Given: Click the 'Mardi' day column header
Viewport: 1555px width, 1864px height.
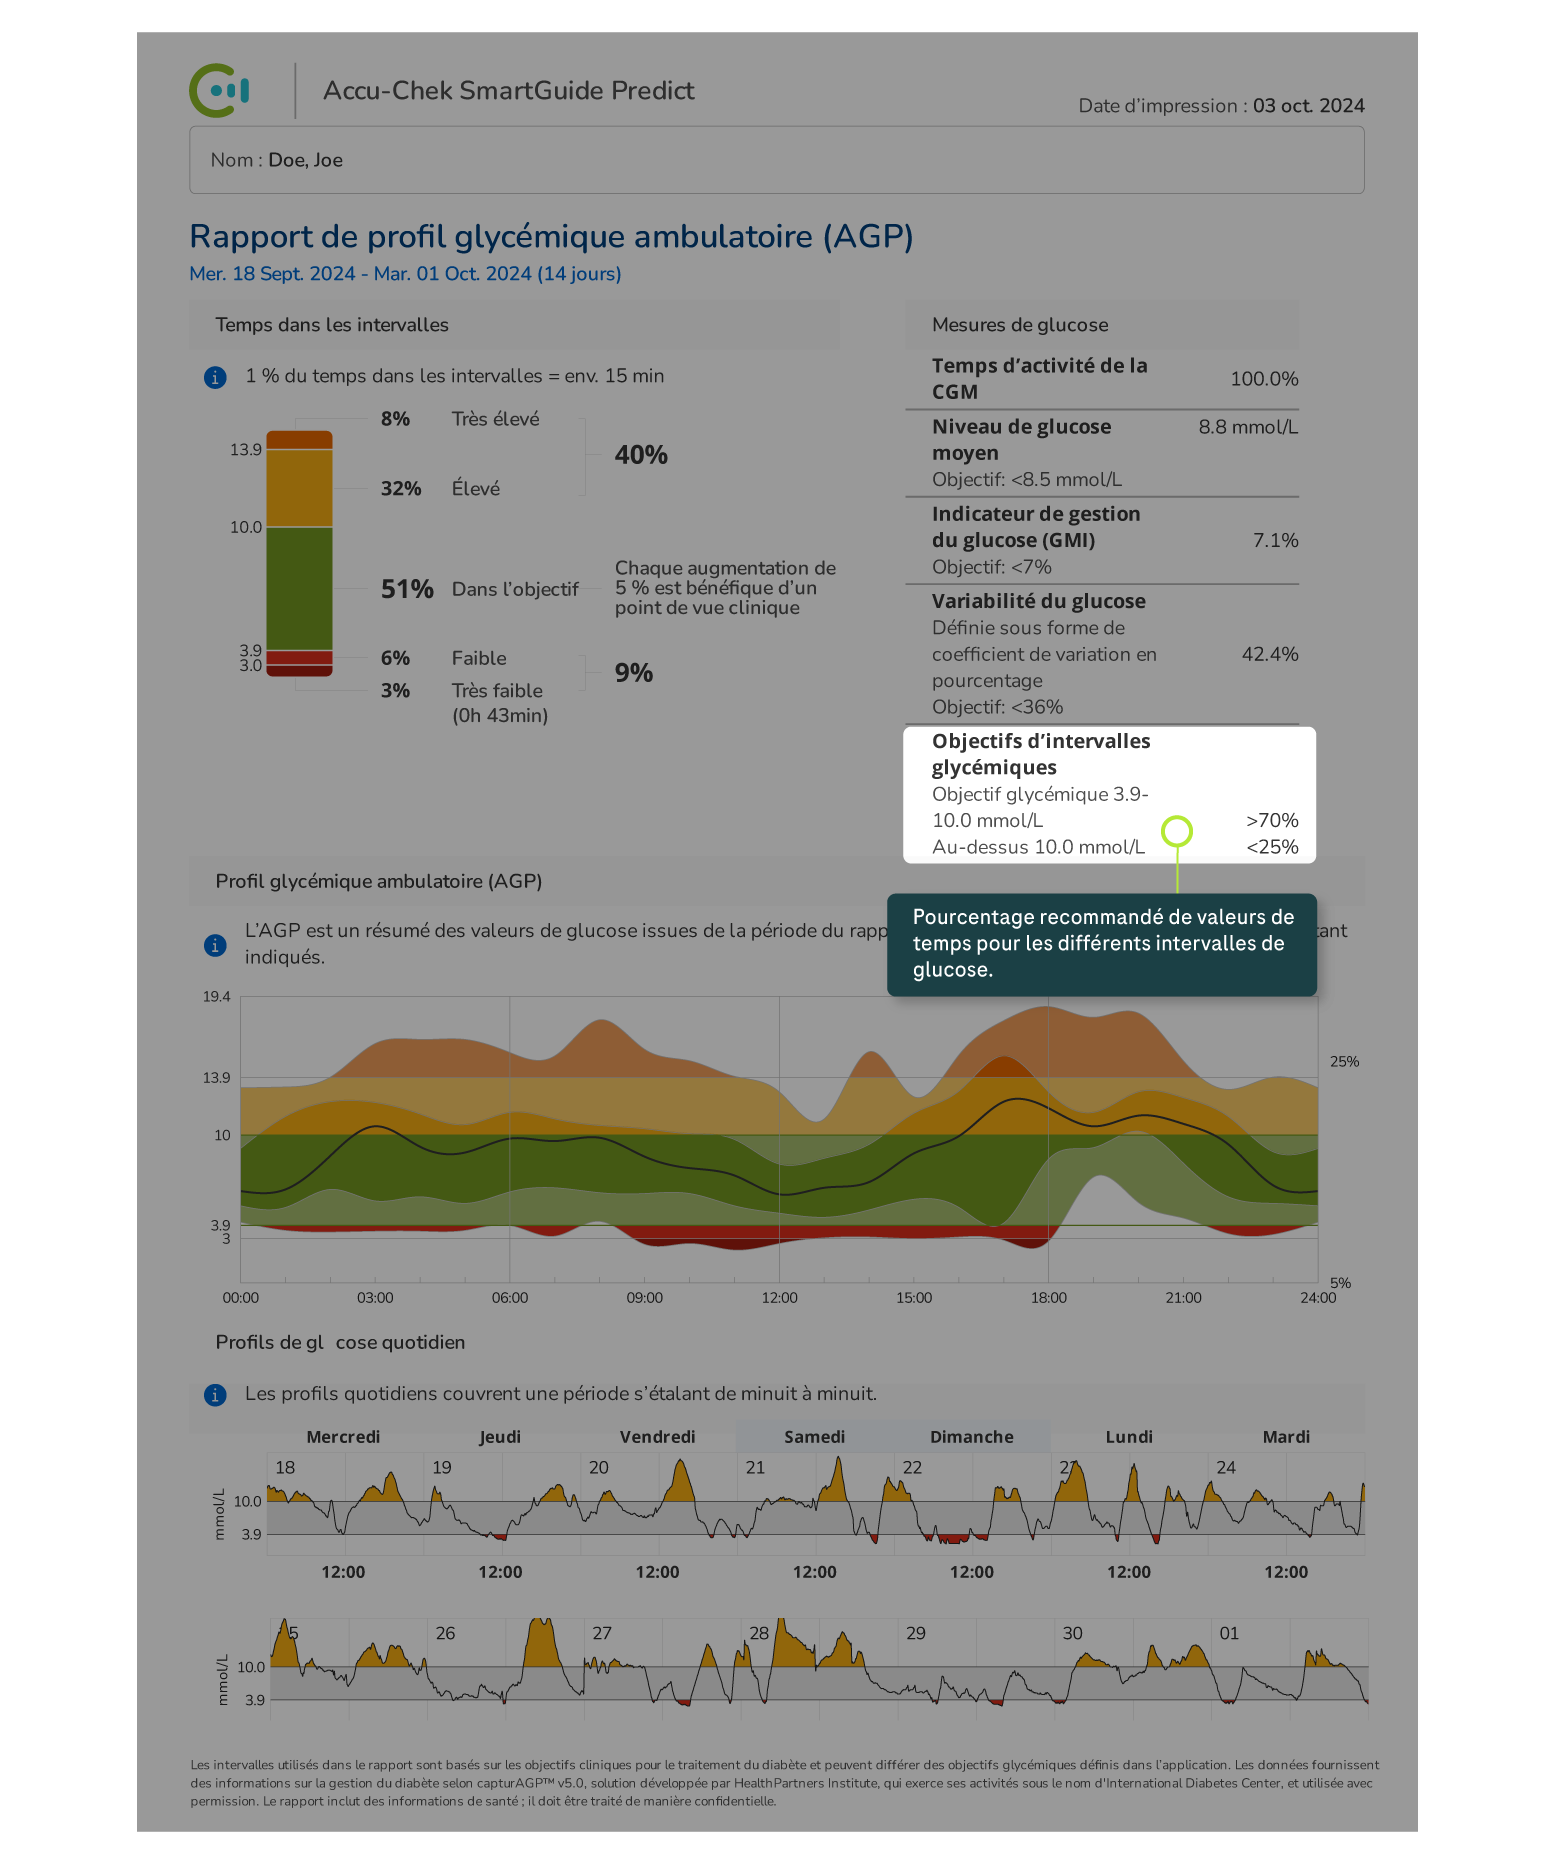Looking at the screenshot, I should click(1286, 1437).
